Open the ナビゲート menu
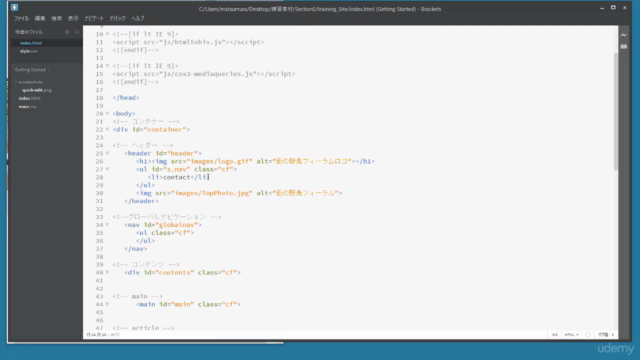640x360 pixels. 94,18
